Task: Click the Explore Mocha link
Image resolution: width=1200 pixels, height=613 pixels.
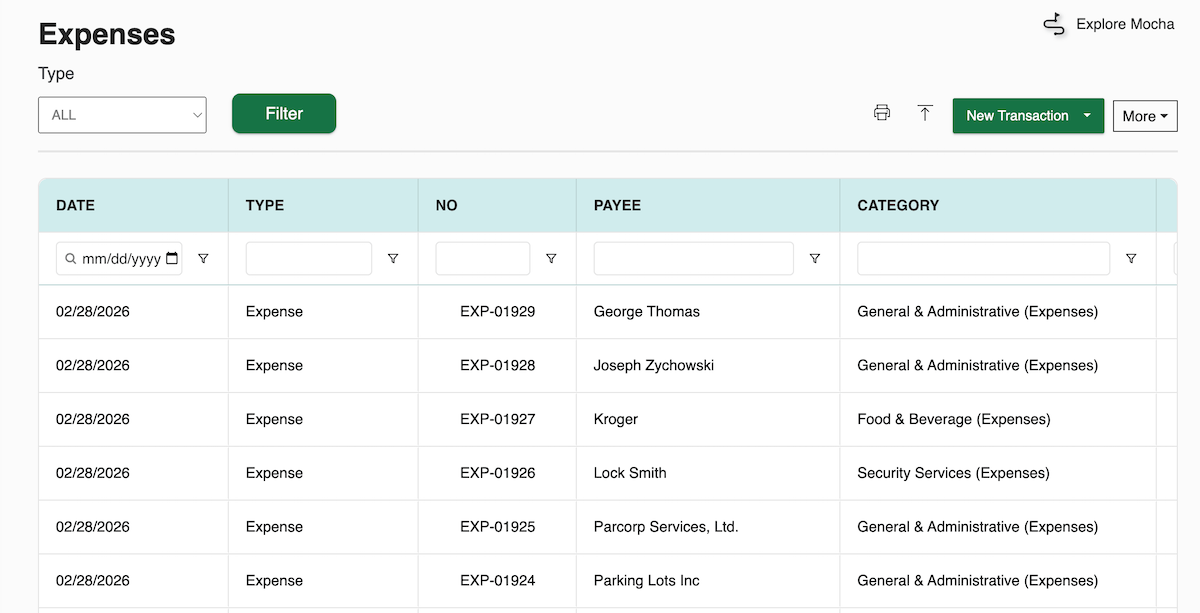Action: (x=1125, y=24)
